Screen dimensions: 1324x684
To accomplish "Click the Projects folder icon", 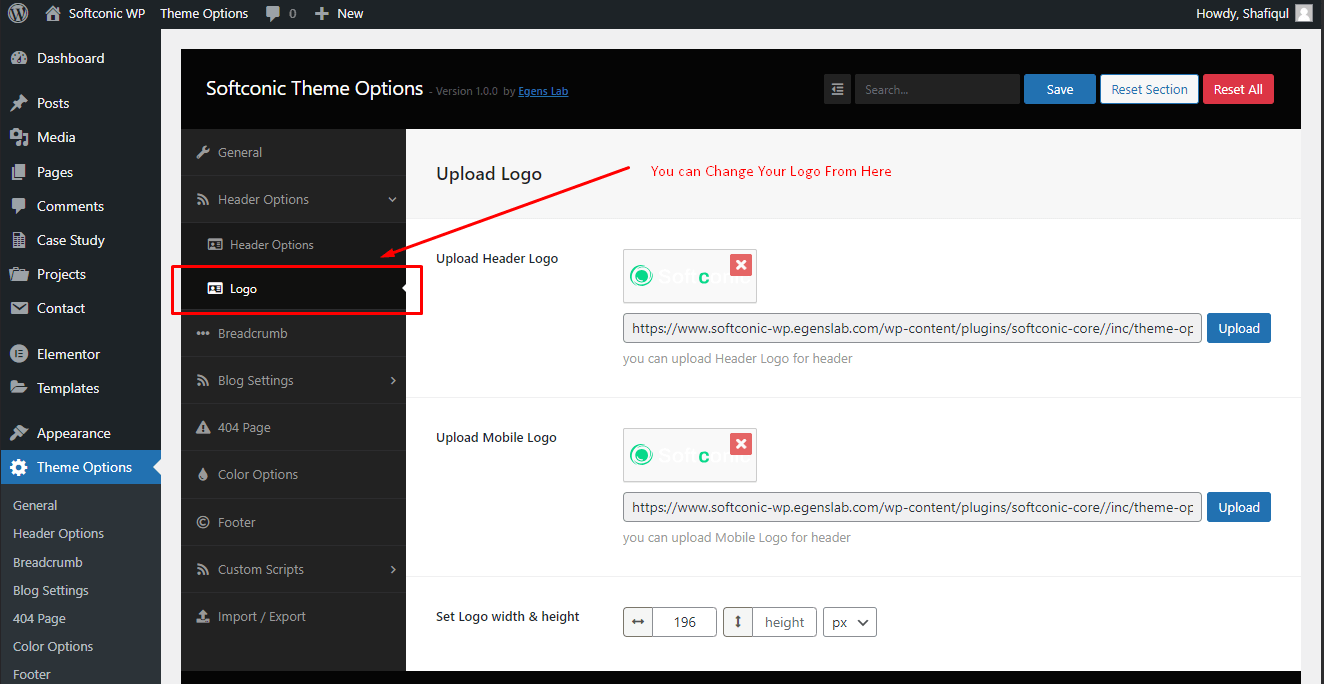I will point(18,274).
